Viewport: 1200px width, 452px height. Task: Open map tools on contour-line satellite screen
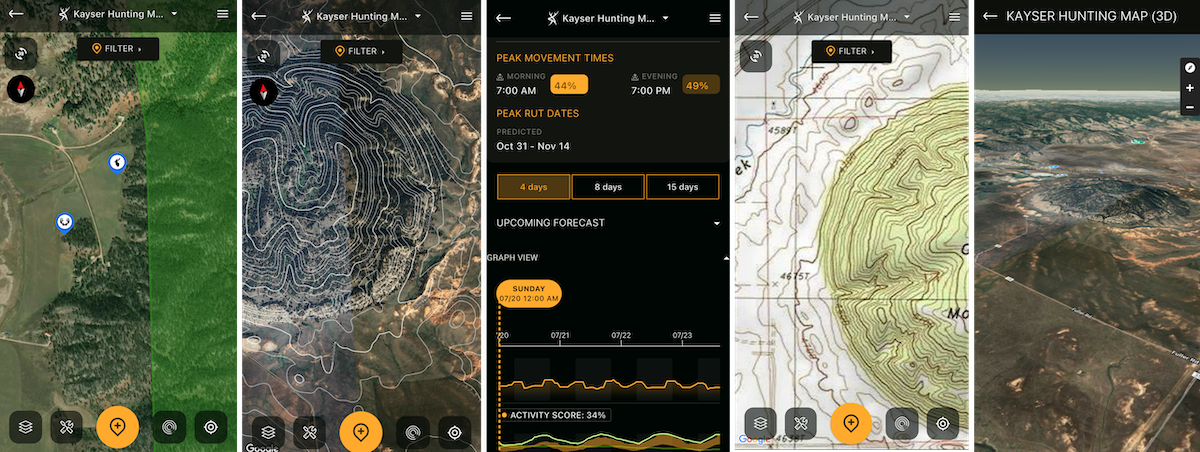[311, 433]
